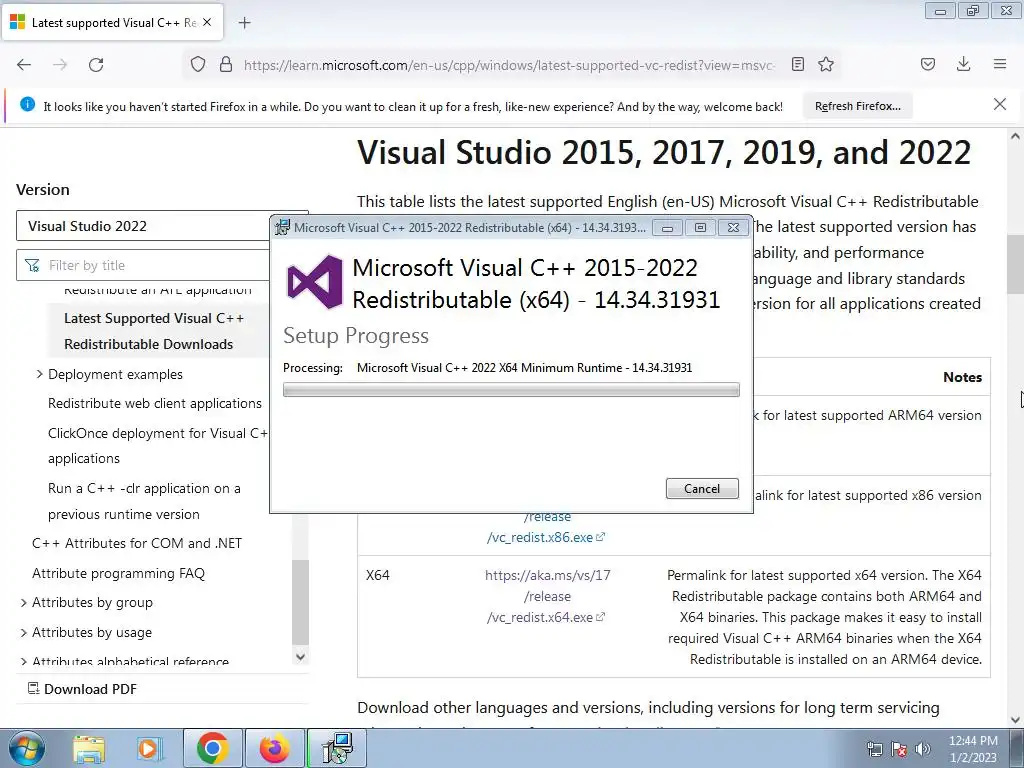Click the address bar URL field
Screen dimensions: 1024x768
509,65
